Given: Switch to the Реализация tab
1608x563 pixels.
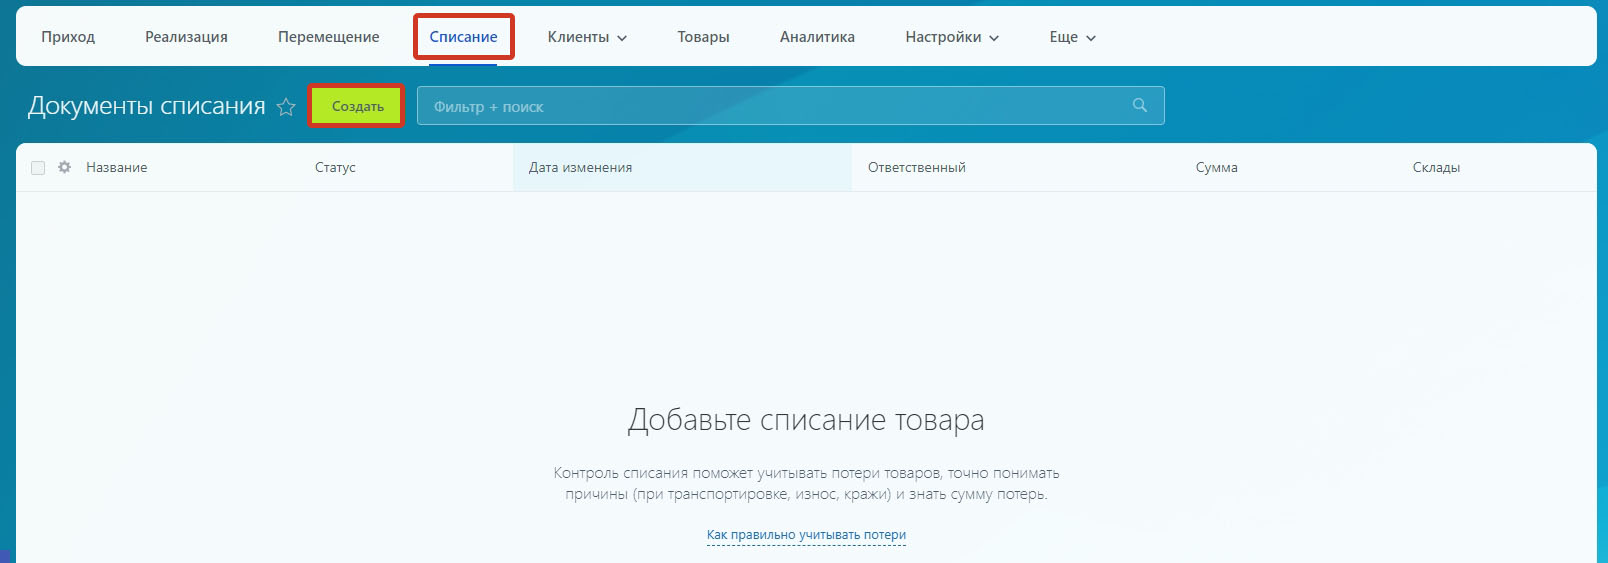Looking at the screenshot, I should (186, 37).
